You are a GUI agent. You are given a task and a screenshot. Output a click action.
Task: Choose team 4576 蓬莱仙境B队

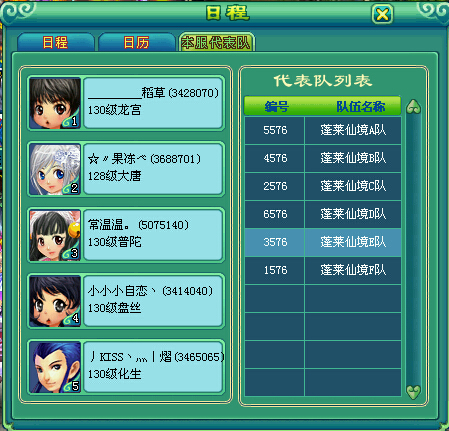[x=323, y=158]
